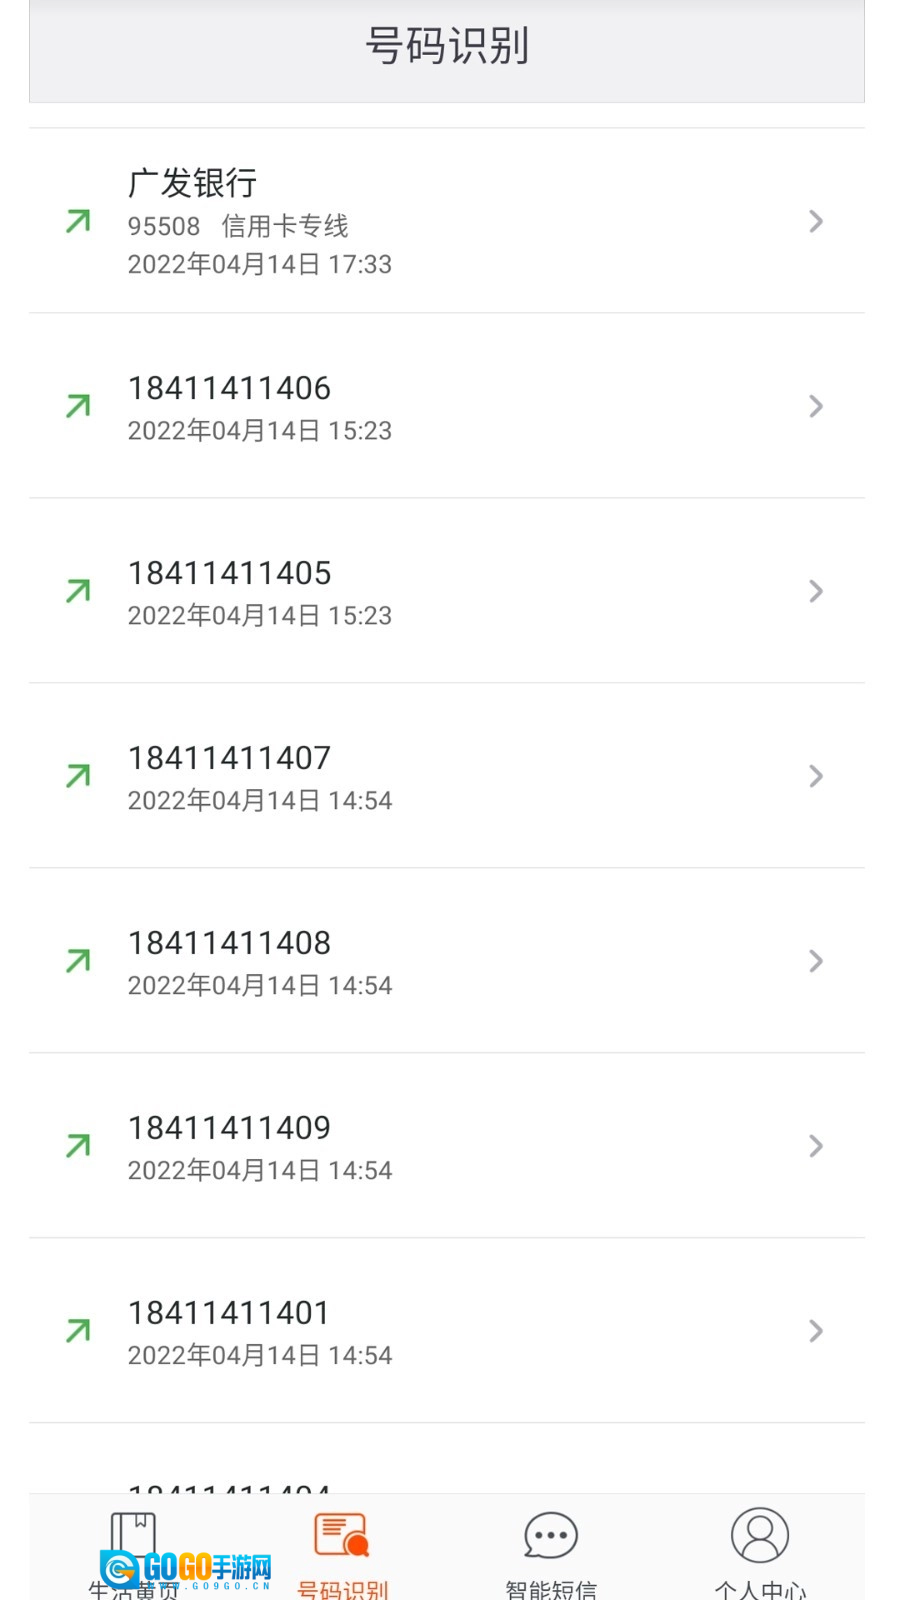Tap outgoing arrow icon beside 18411411401
Image resolution: width=900 pixels, height=1600 pixels.
[78, 1331]
